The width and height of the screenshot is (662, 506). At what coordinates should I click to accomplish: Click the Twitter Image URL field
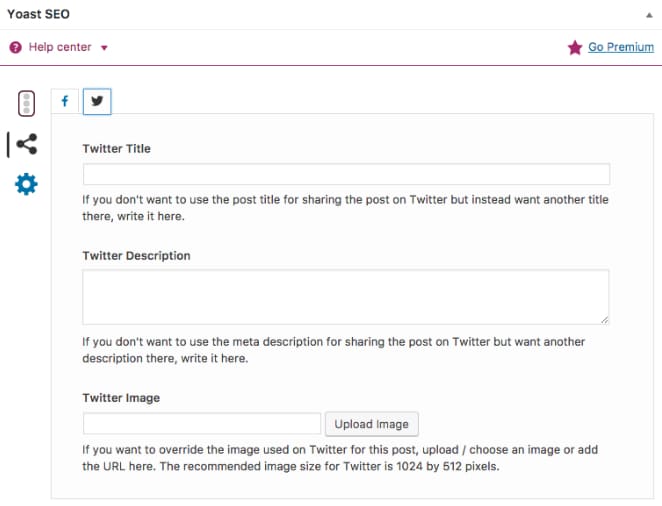202,424
